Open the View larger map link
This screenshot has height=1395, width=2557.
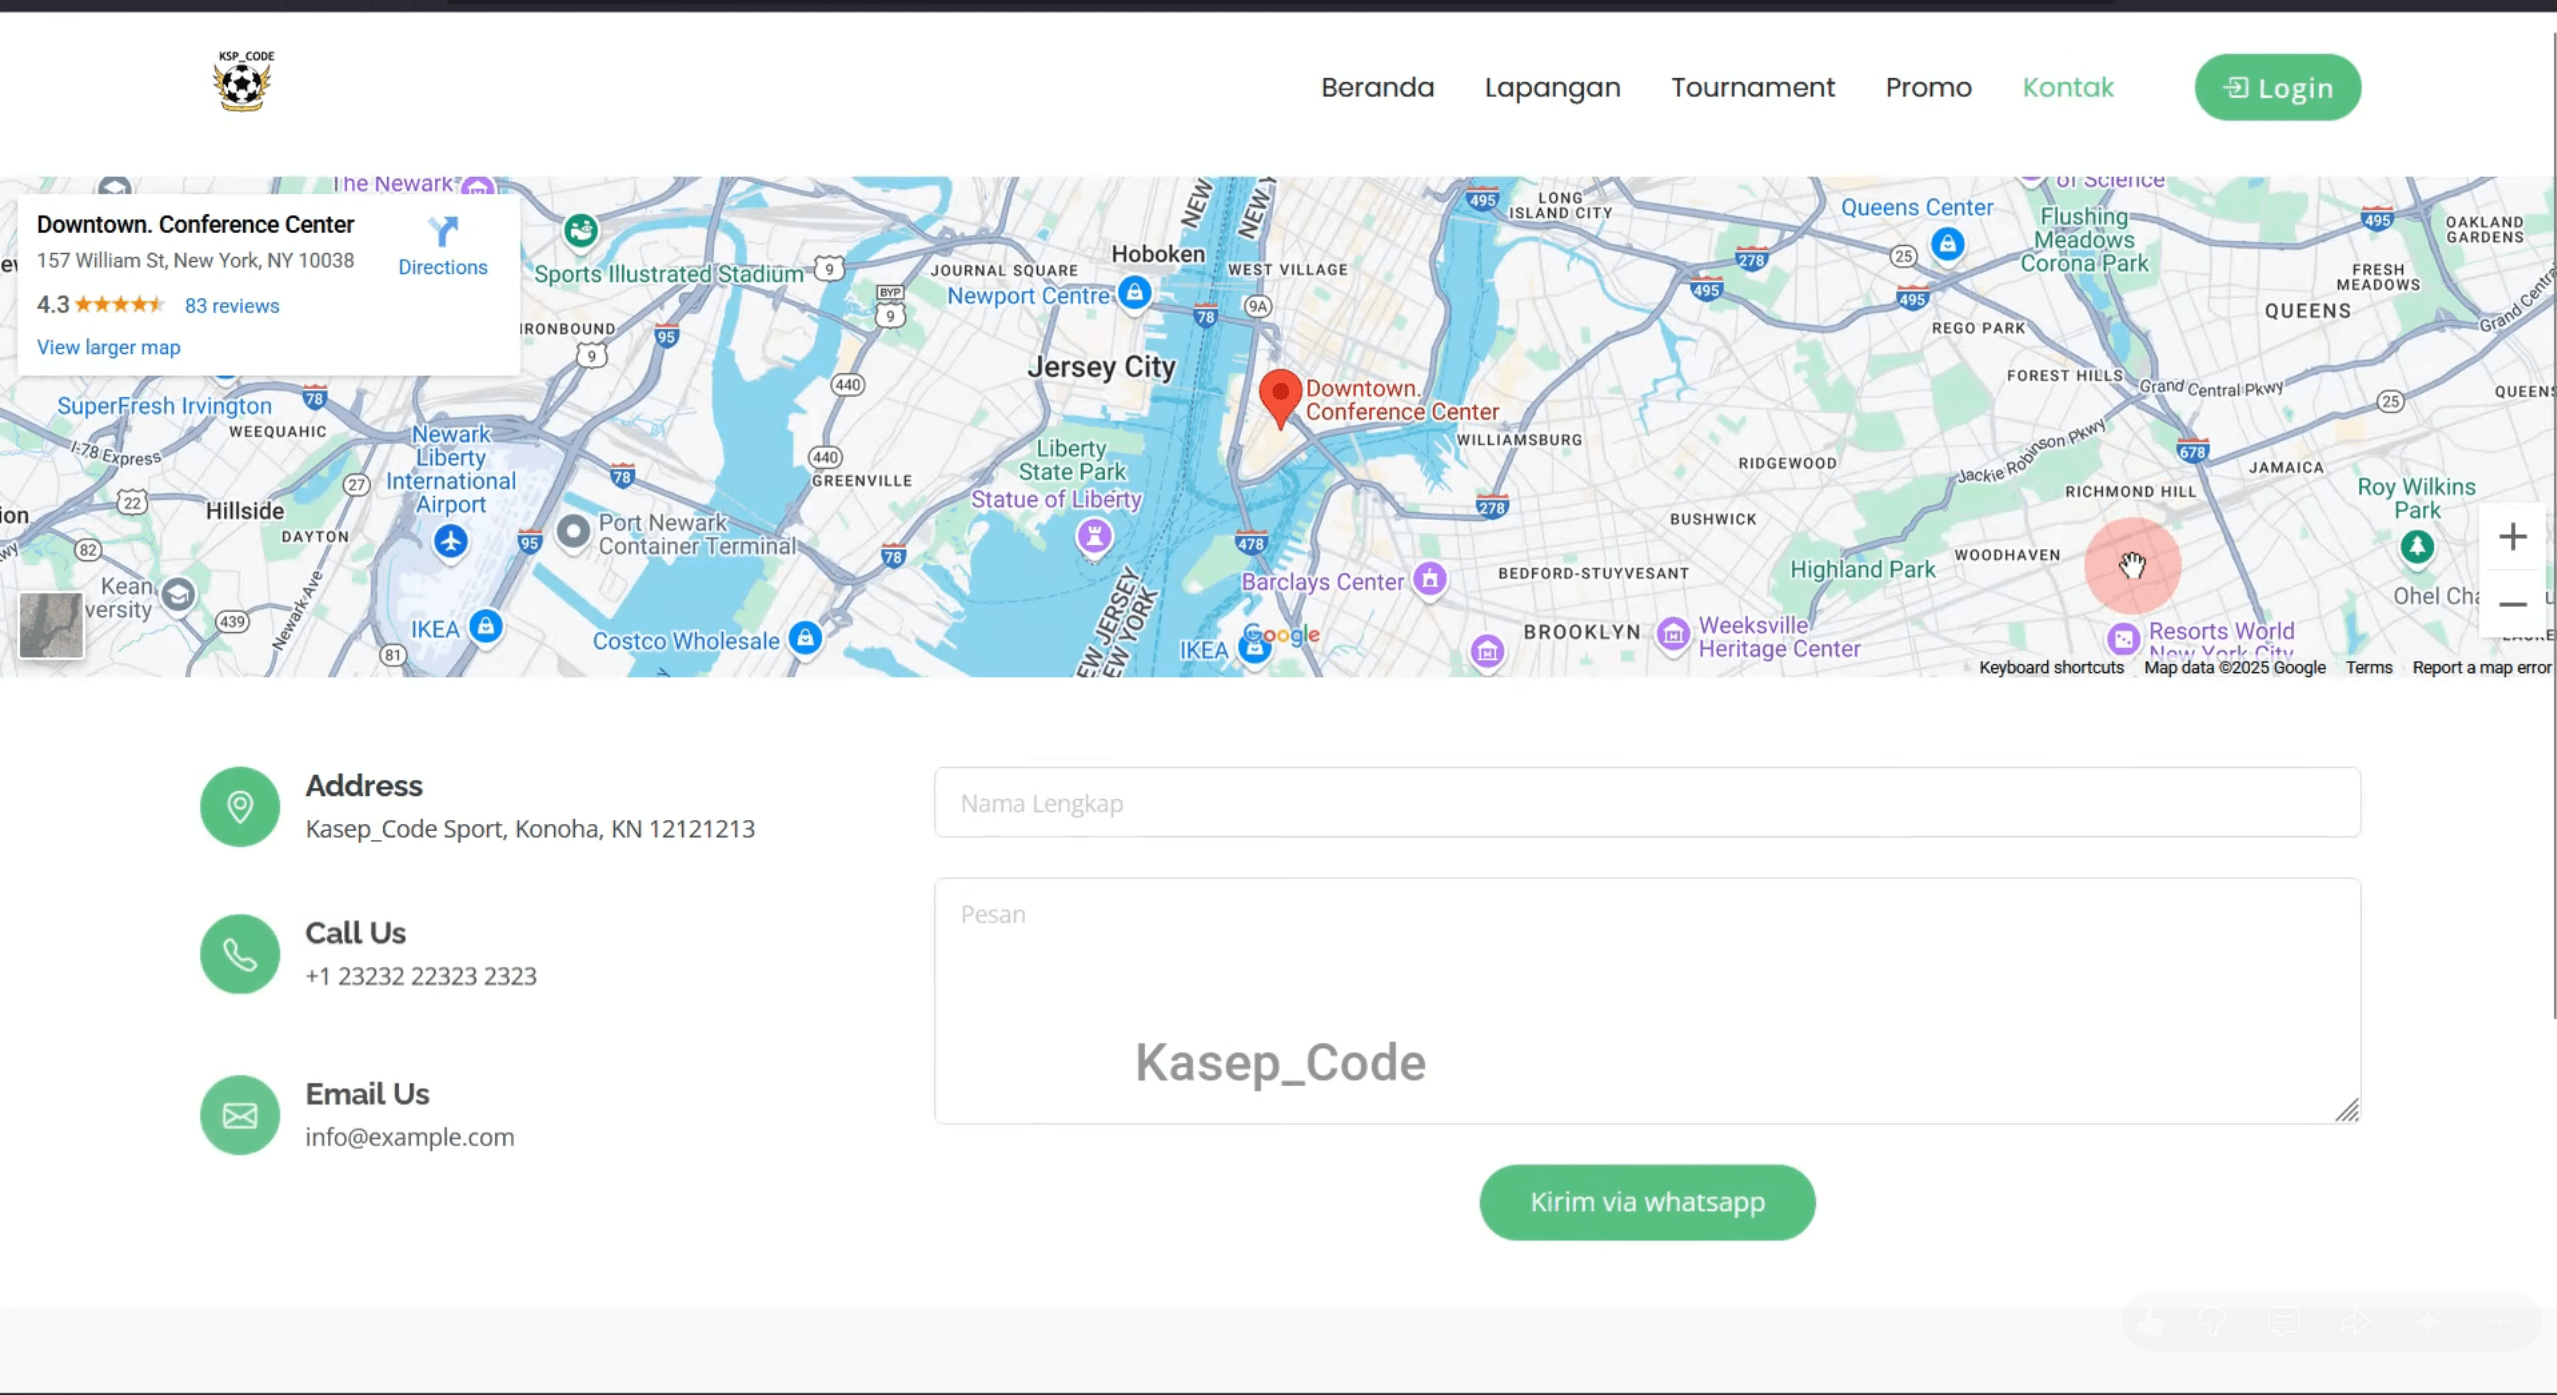click(x=109, y=347)
